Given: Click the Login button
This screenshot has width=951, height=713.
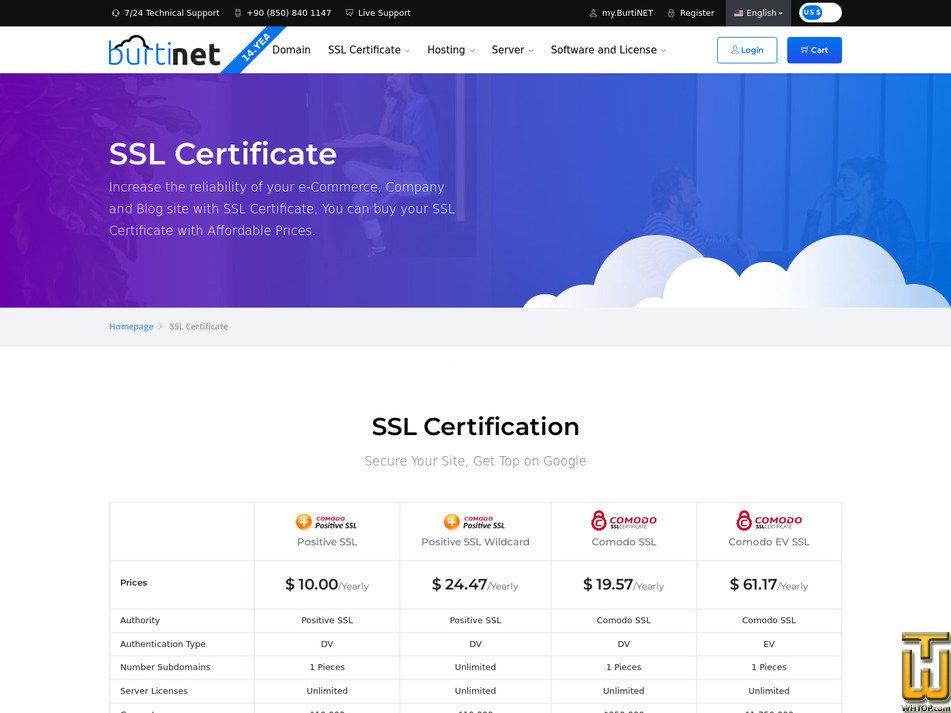Looking at the screenshot, I should coord(747,49).
